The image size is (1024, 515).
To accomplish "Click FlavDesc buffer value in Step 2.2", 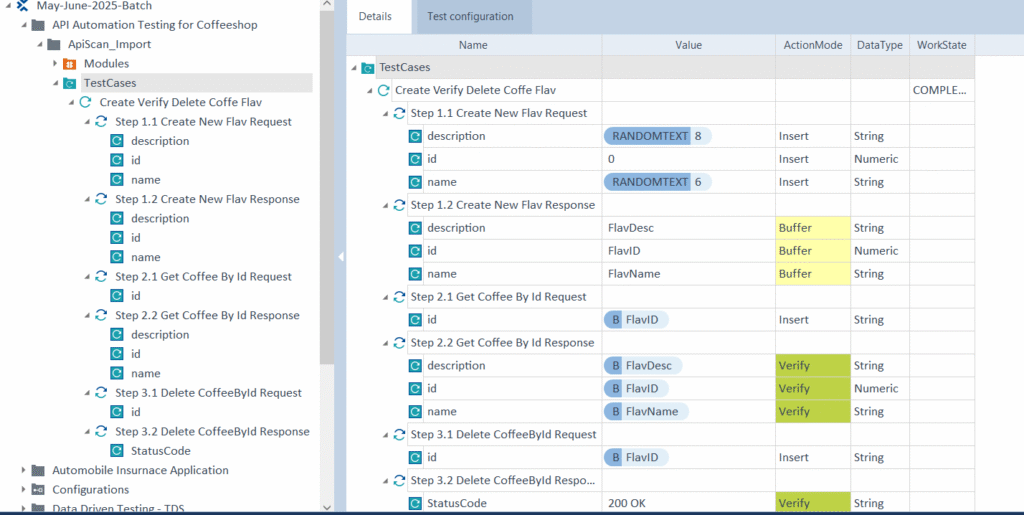I will pos(643,366).
